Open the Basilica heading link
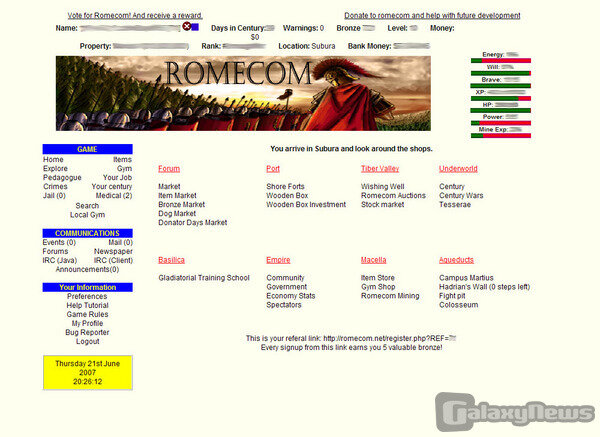Image resolution: width=600 pixels, height=437 pixels. (171, 260)
